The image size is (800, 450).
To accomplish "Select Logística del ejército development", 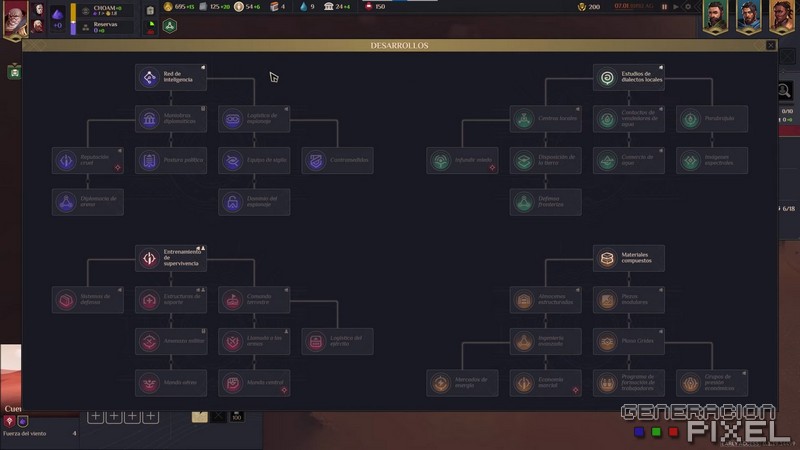I will pos(337,341).
